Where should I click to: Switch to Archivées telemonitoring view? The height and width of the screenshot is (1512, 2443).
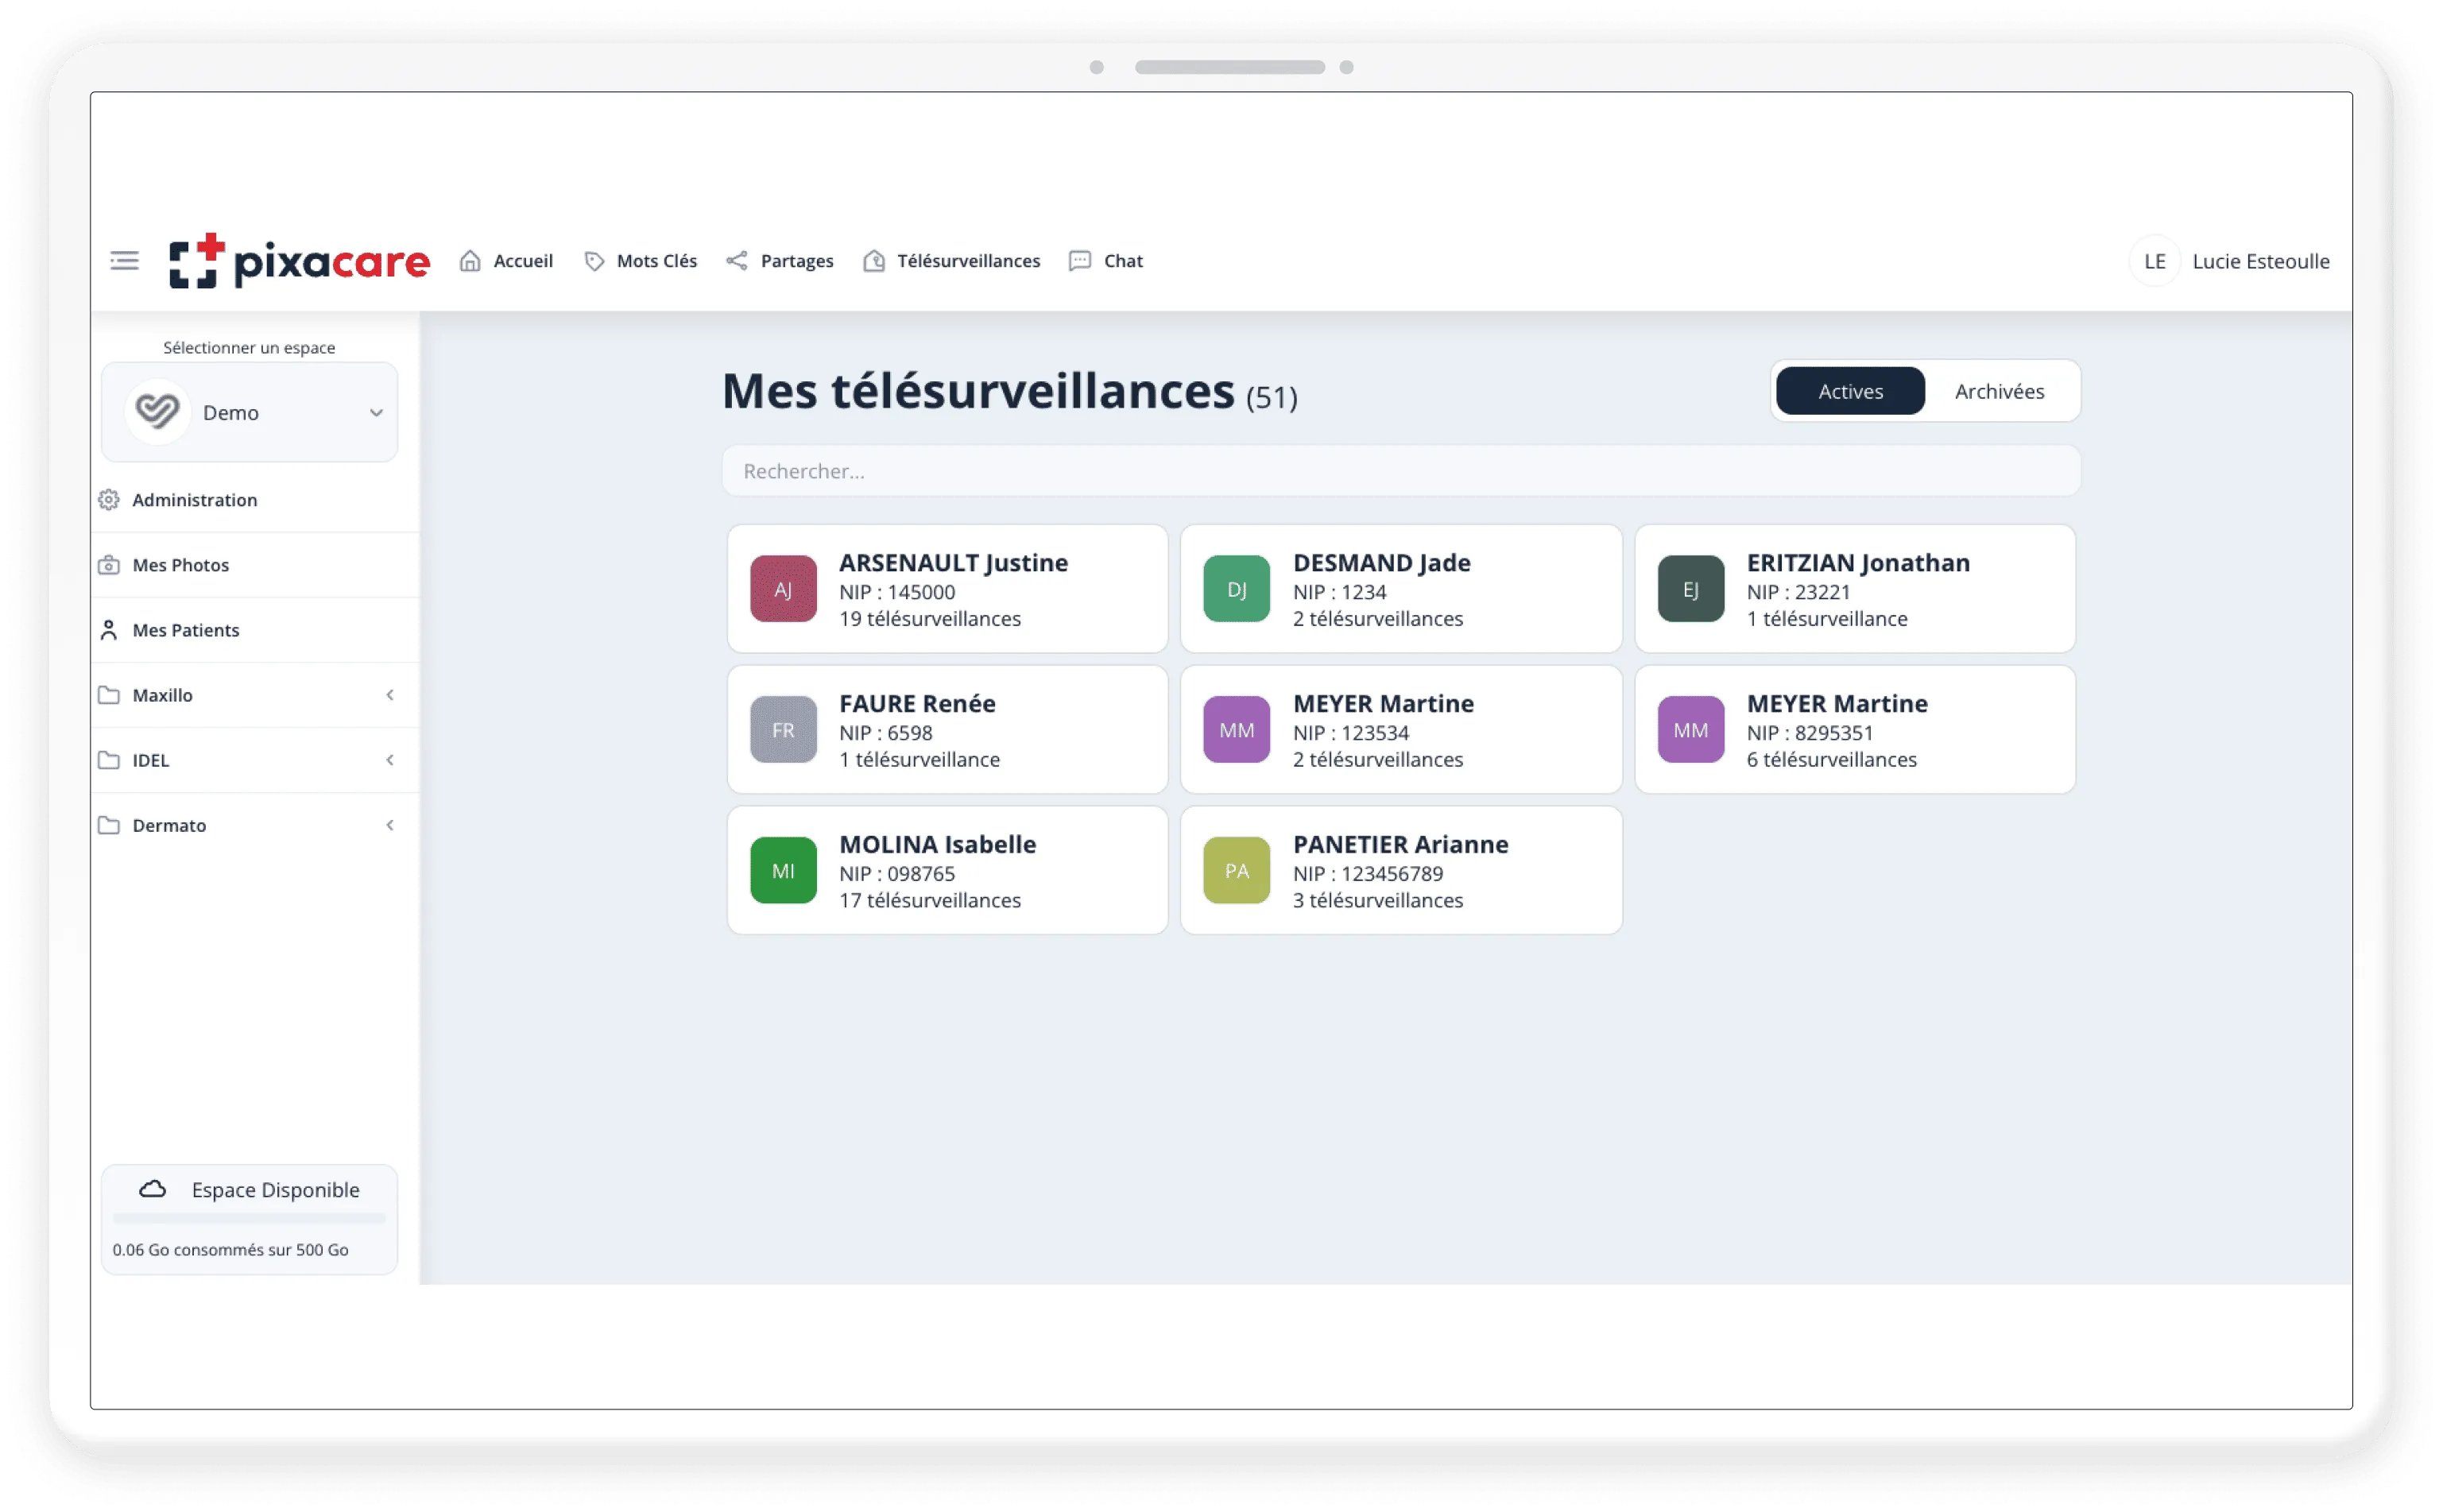pos(2000,391)
